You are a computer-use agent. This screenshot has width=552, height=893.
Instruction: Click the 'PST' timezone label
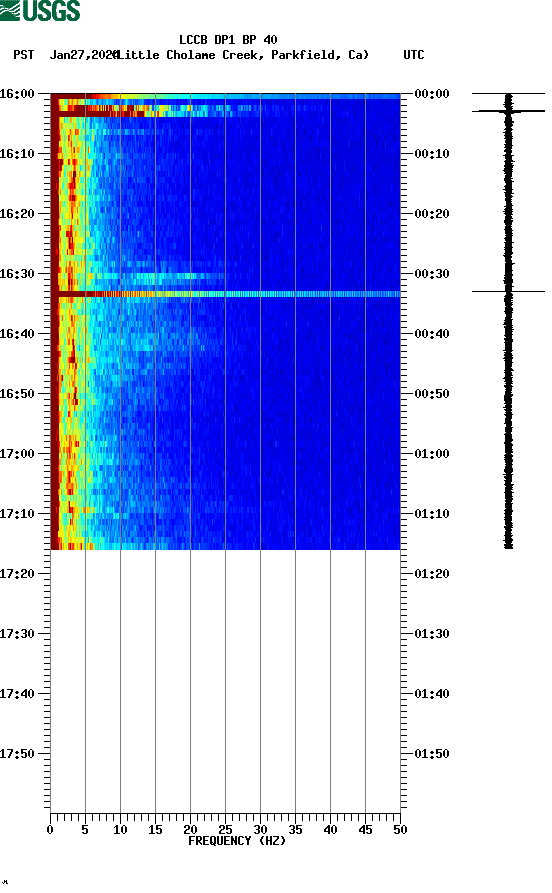pos(23,55)
